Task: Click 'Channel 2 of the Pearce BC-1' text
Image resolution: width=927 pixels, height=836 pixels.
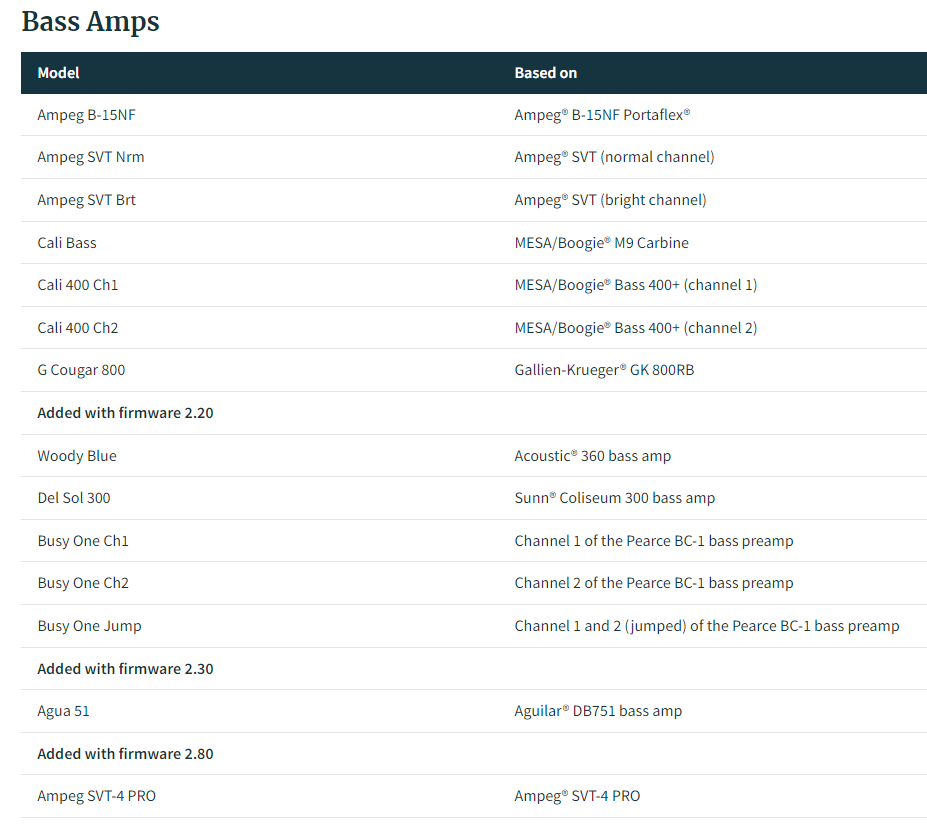Action: click(610, 583)
